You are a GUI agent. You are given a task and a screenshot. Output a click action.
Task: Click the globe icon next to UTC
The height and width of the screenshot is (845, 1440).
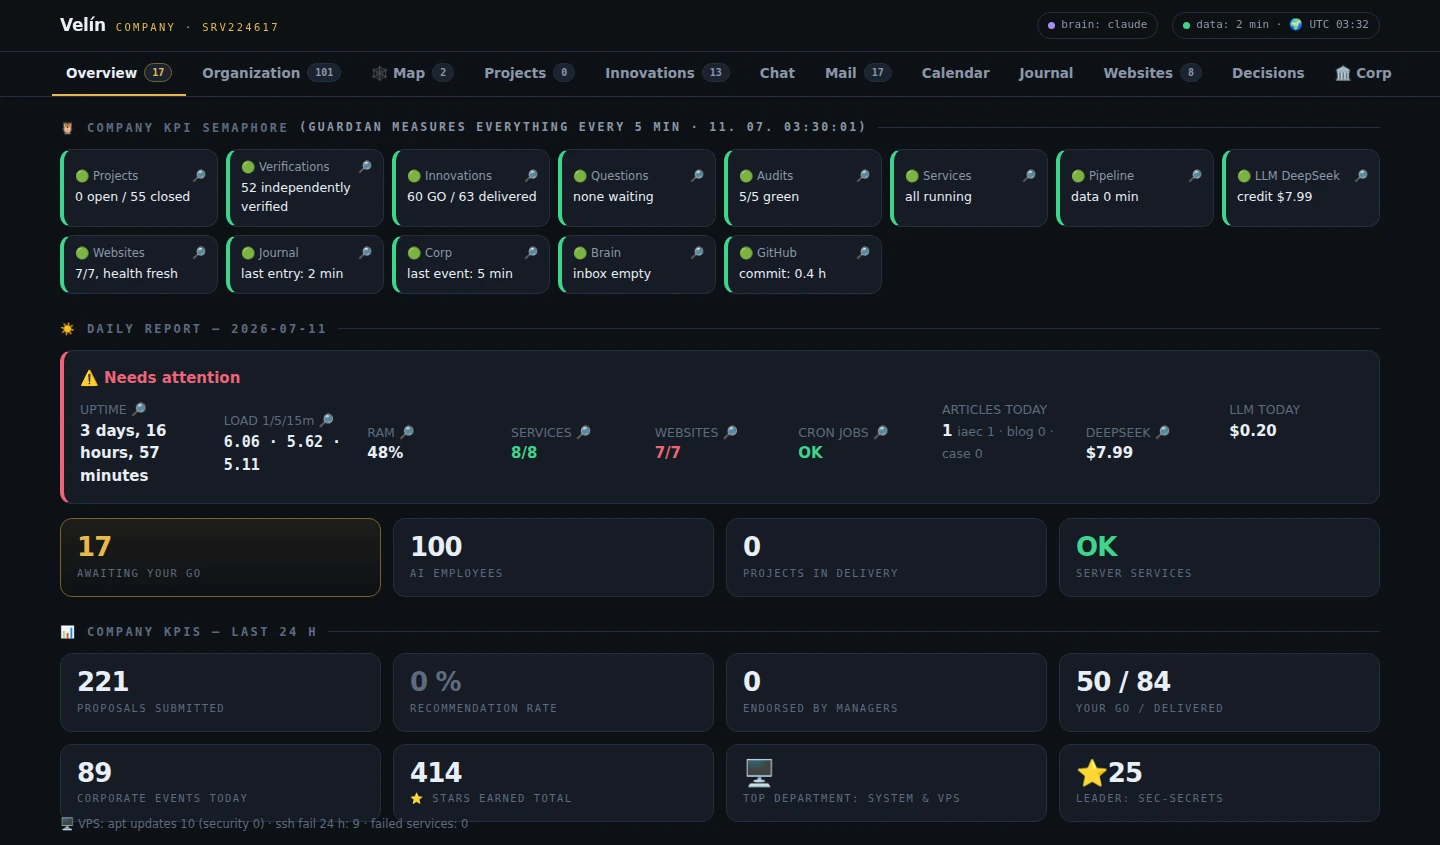tap(1296, 24)
